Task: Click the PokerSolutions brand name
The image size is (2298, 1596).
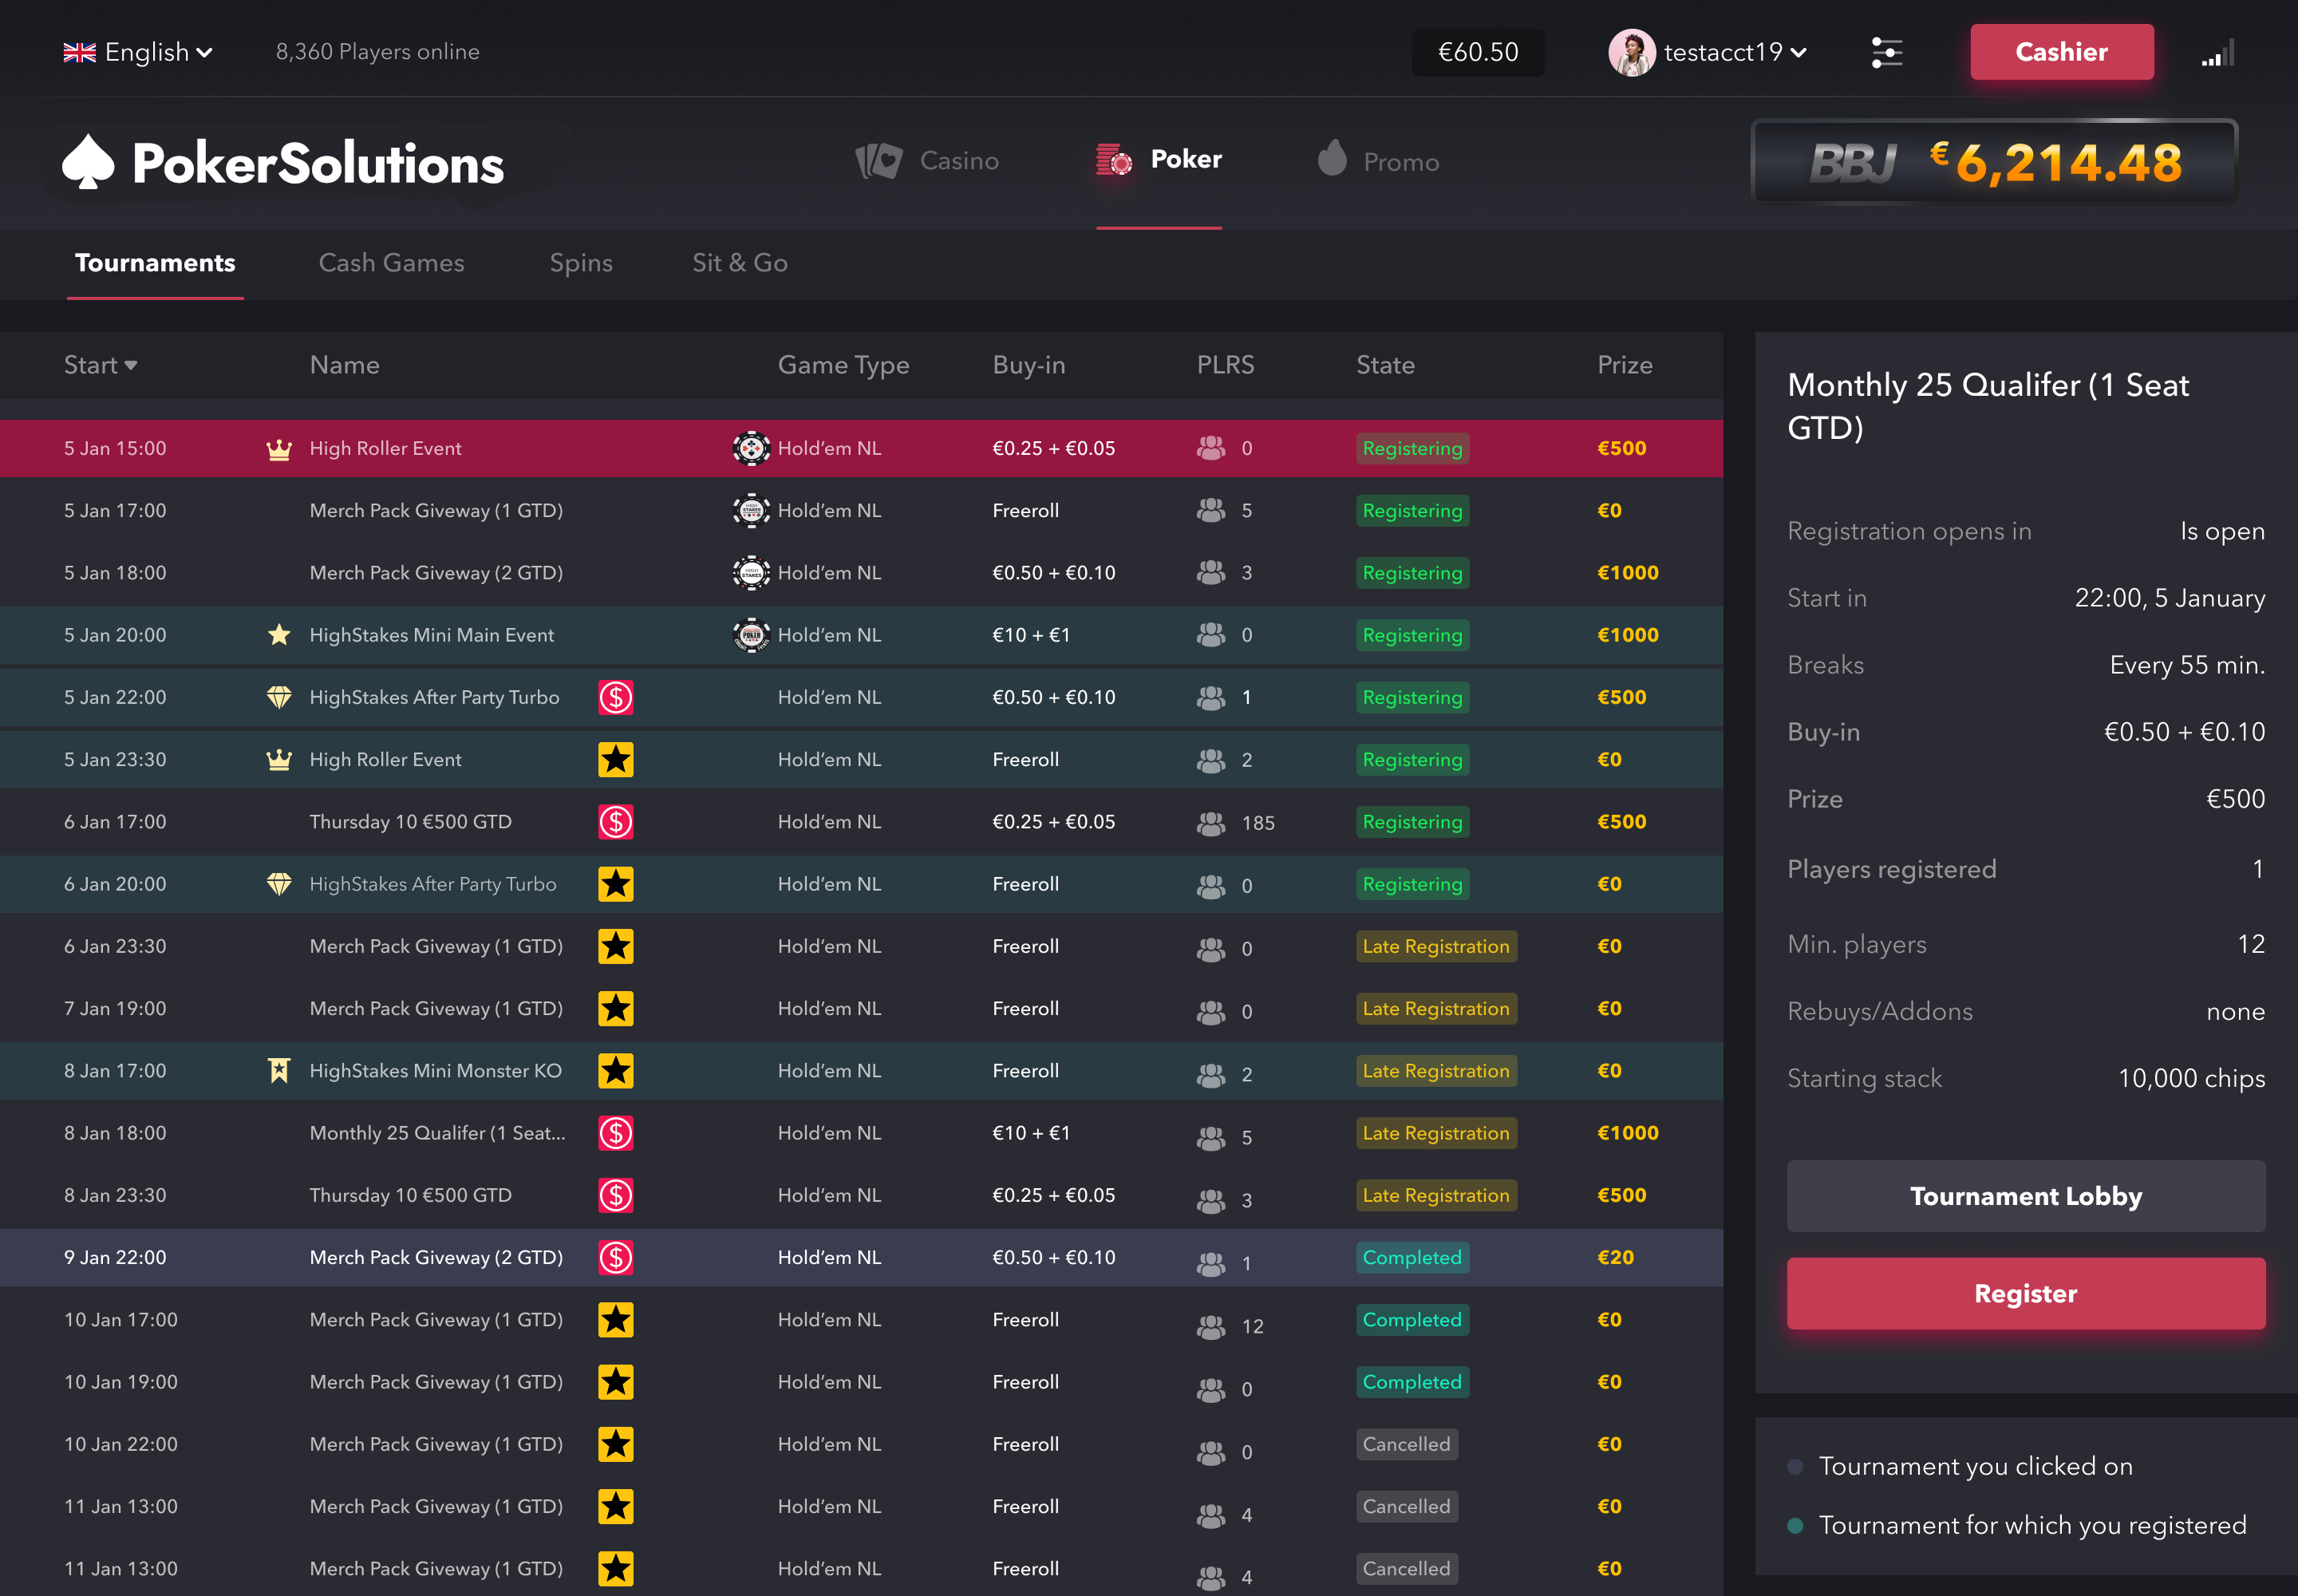Action: click(318, 164)
